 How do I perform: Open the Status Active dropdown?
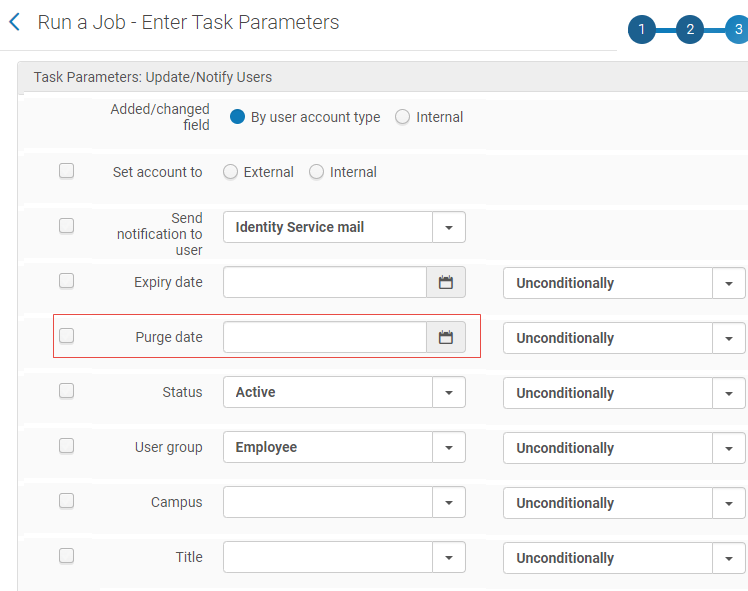tap(344, 392)
